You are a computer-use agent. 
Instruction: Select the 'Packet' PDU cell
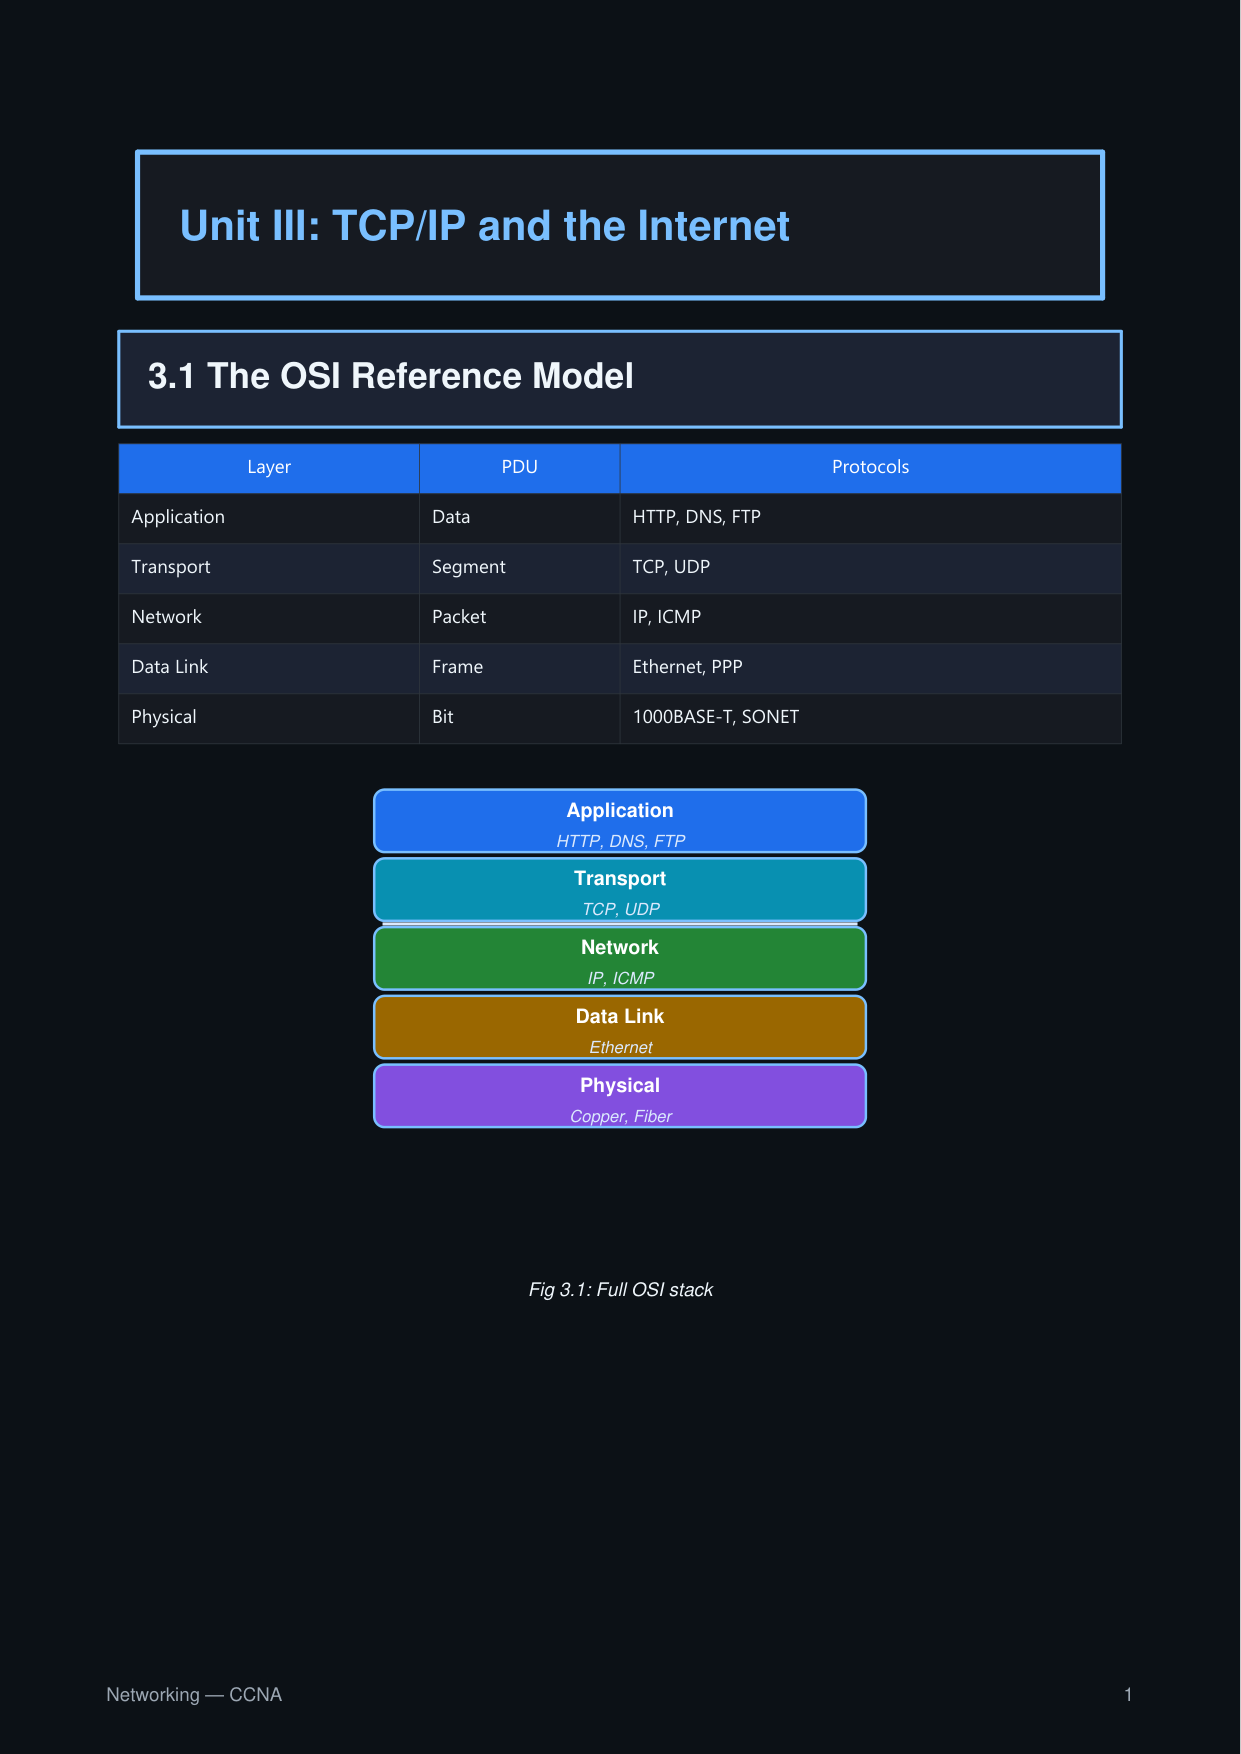point(520,618)
